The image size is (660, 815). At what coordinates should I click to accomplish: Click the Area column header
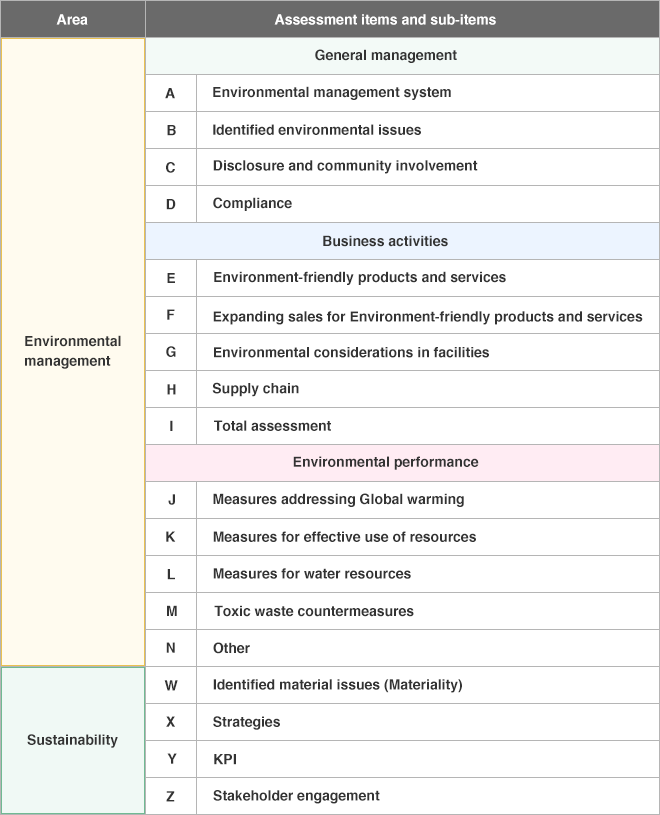coord(73,19)
